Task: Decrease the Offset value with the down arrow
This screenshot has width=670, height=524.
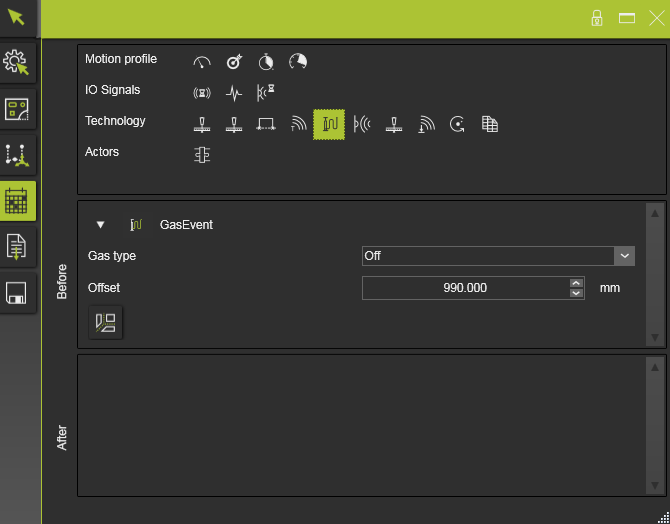Action: coord(576,293)
